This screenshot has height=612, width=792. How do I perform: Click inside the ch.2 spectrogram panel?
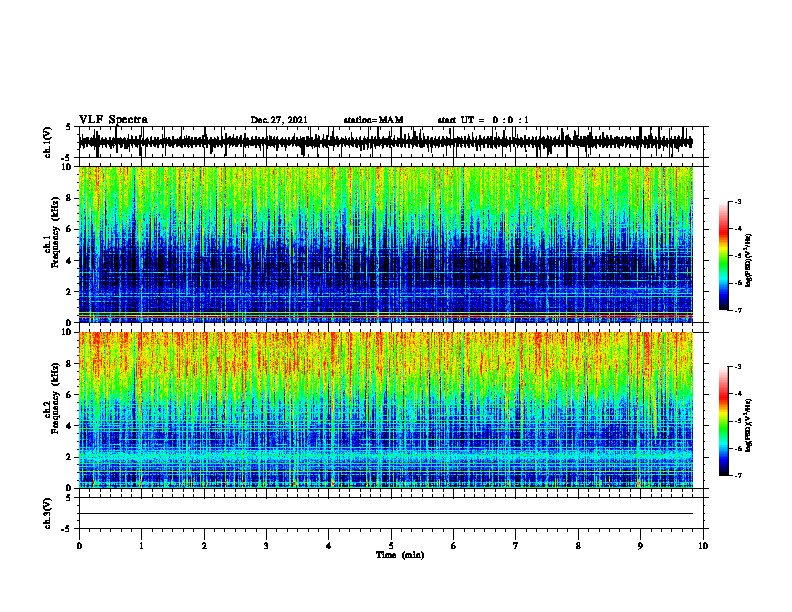tap(385, 410)
